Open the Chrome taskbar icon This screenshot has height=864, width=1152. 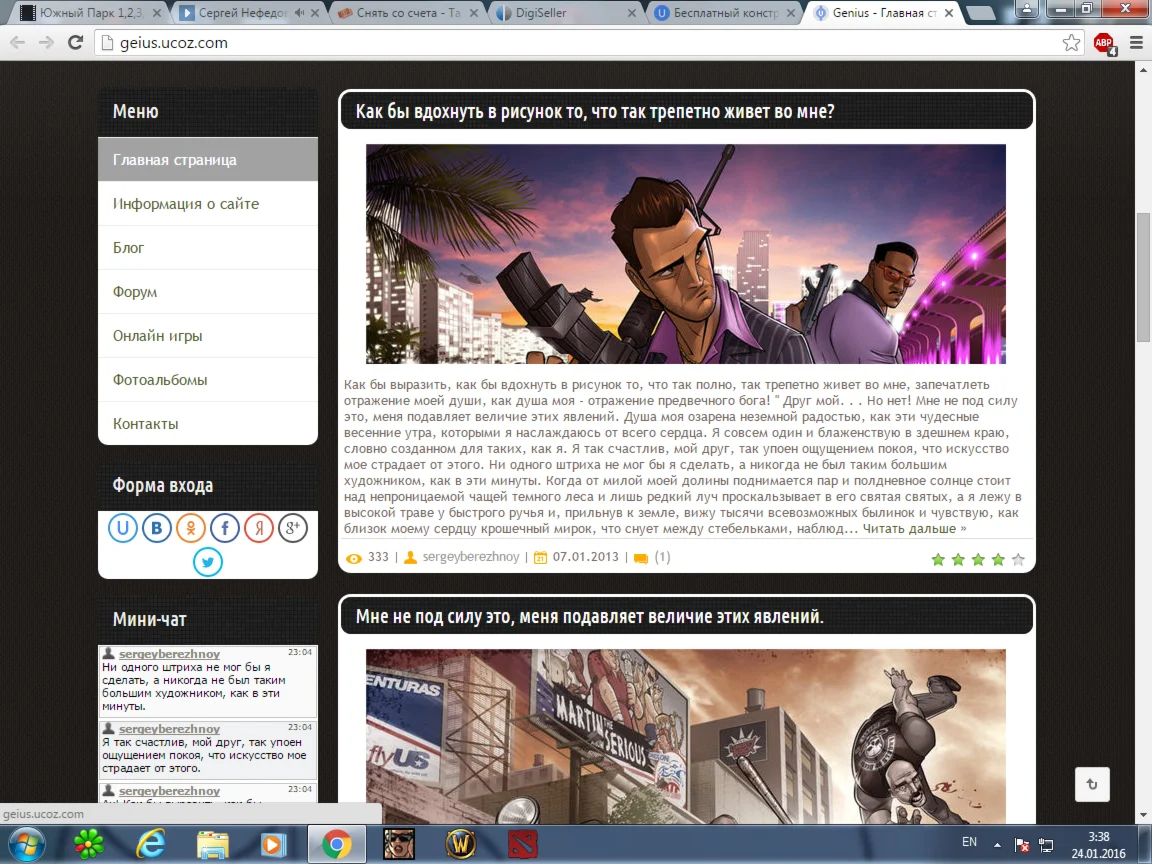(336, 844)
